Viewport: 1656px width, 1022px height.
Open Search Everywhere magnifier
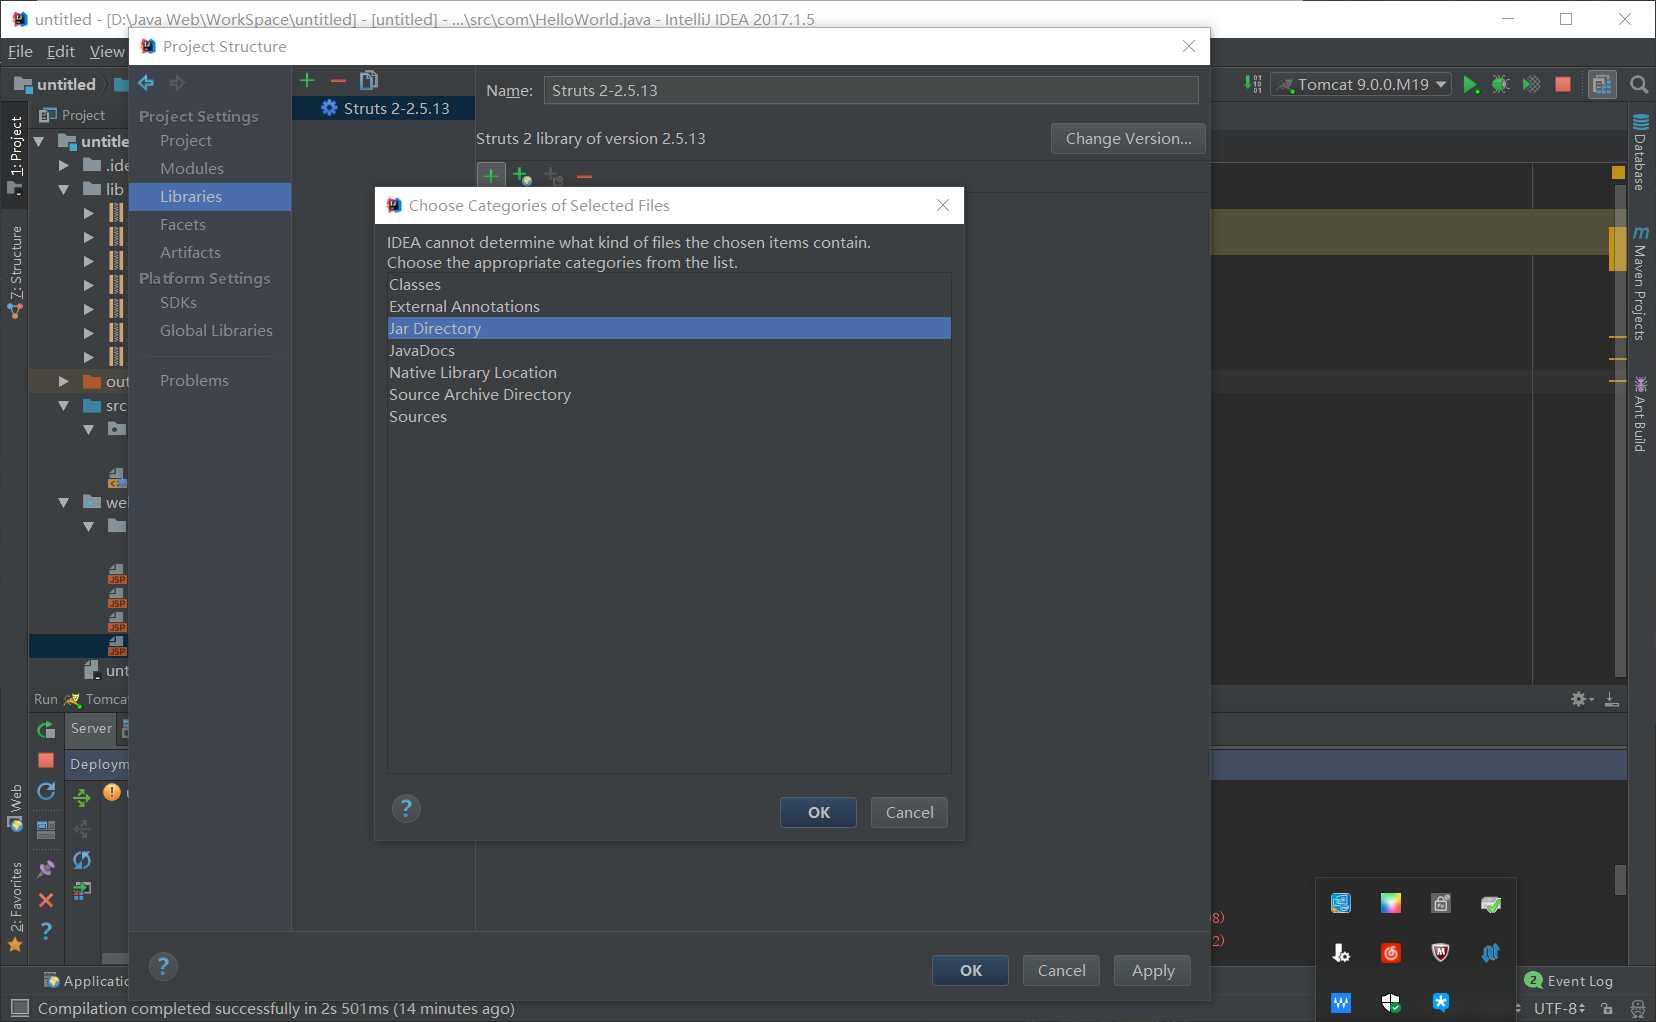(1639, 85)
